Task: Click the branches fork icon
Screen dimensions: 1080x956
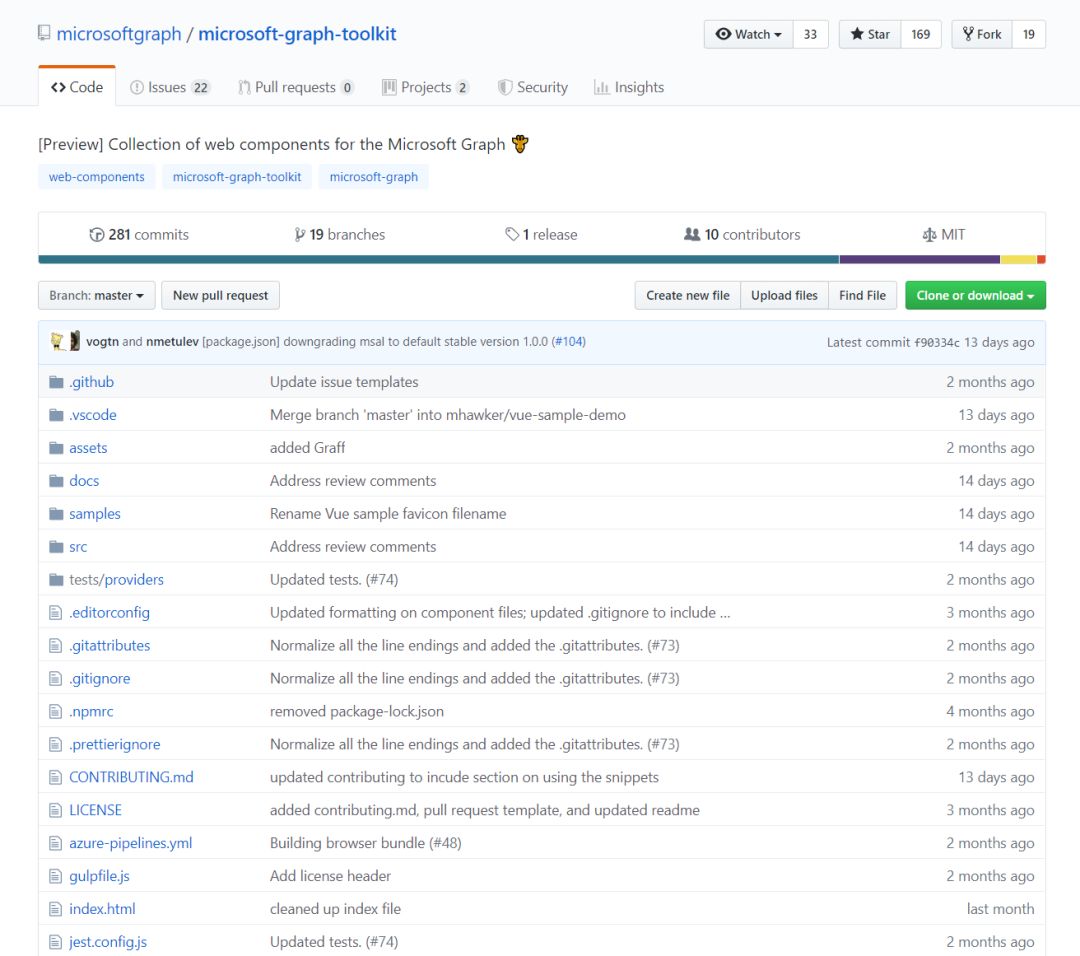Action: pos(300,235)
